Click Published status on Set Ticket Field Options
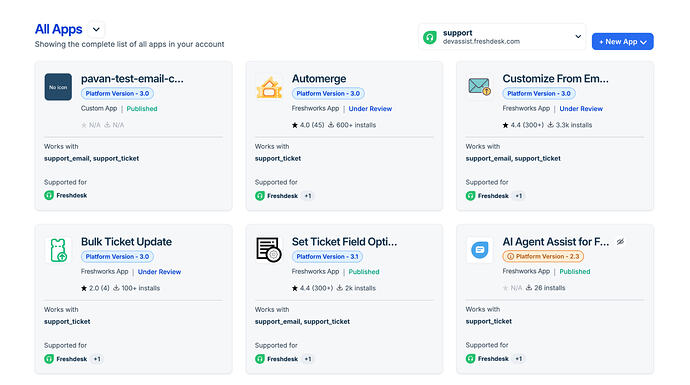Image resolution: width=690 pixels, height=385 pixels. (363, 272)
